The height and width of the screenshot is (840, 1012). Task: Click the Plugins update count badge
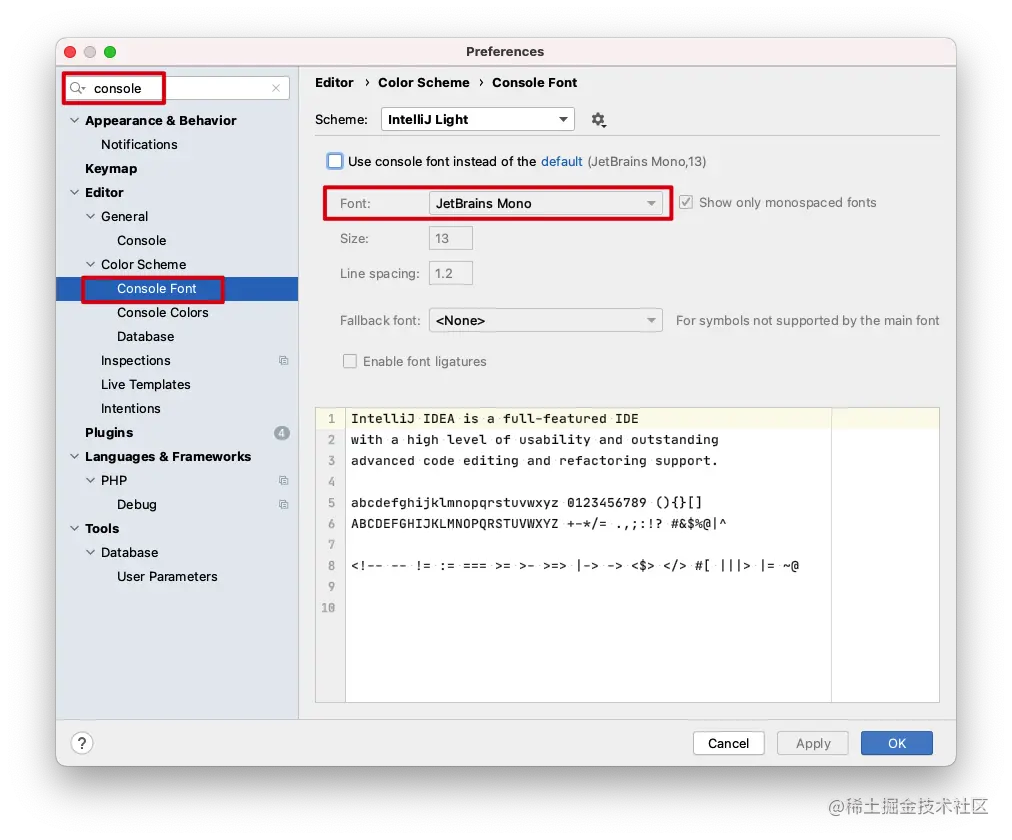(281, 433)
